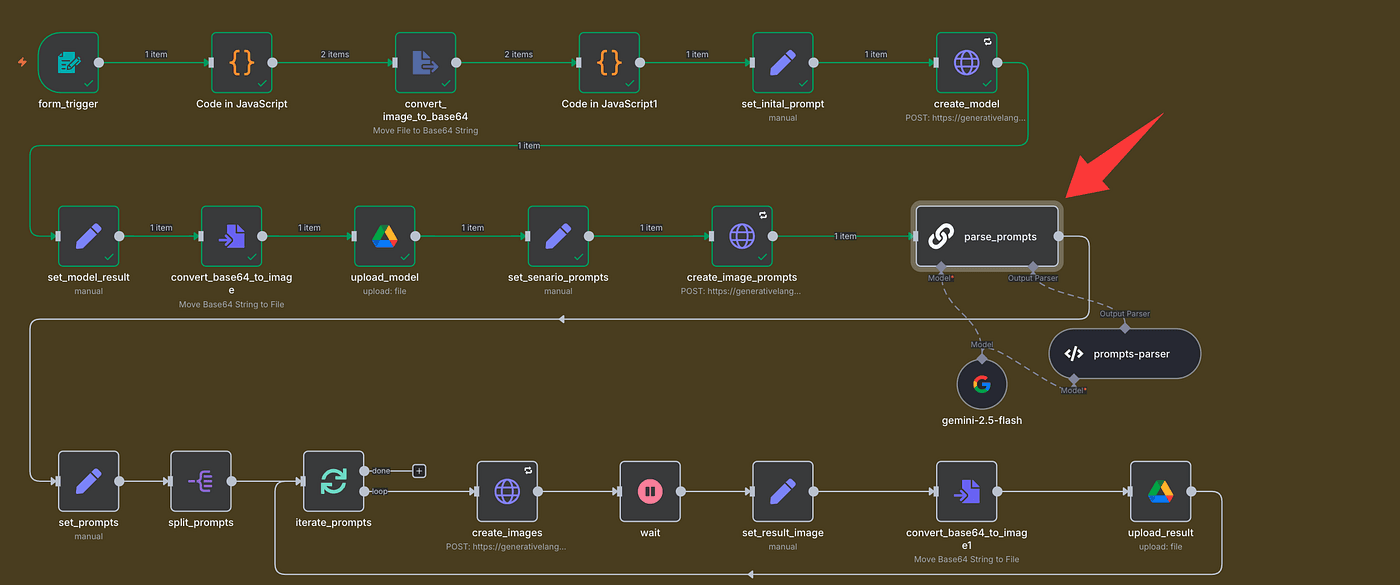Click the gemini-2.5-flash model node

point(981,384)
